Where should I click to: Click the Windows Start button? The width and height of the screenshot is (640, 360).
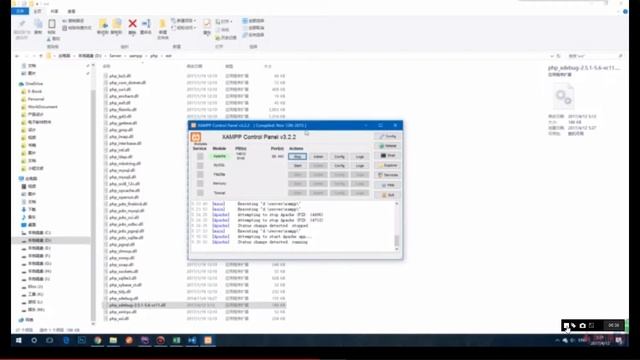(18, 340)
